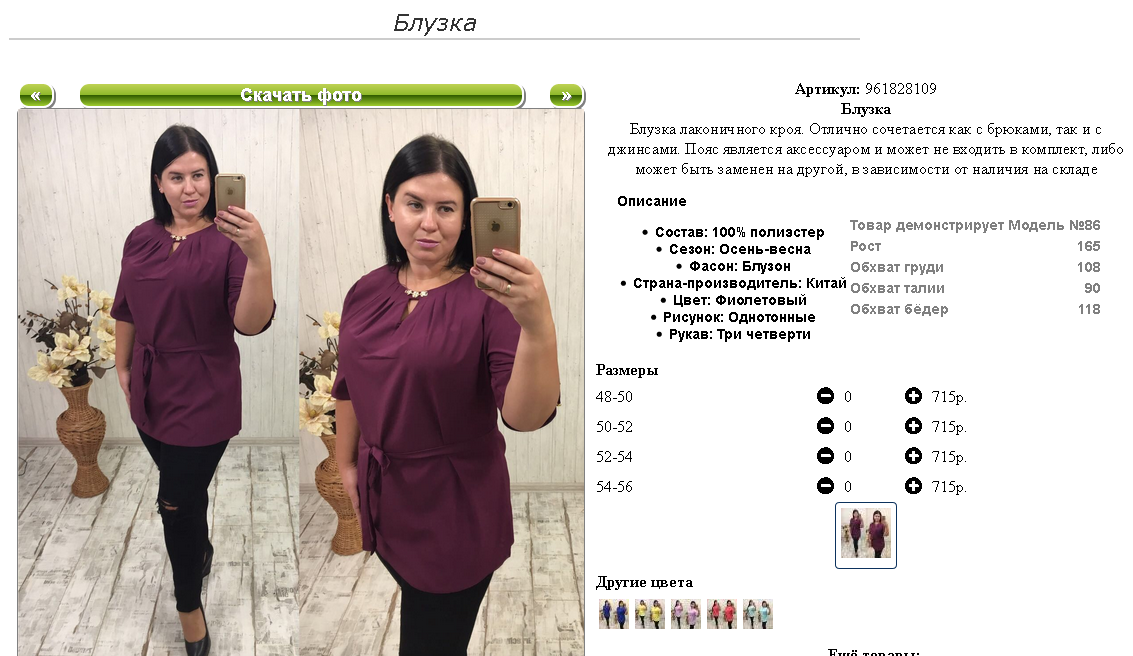
Task: Choose the yellow blouse color variant
Action: (x=650, y=614)
